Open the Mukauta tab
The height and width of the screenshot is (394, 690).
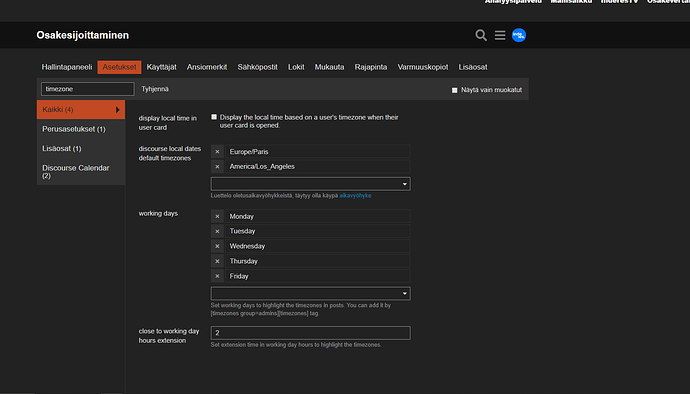(329, 67)
